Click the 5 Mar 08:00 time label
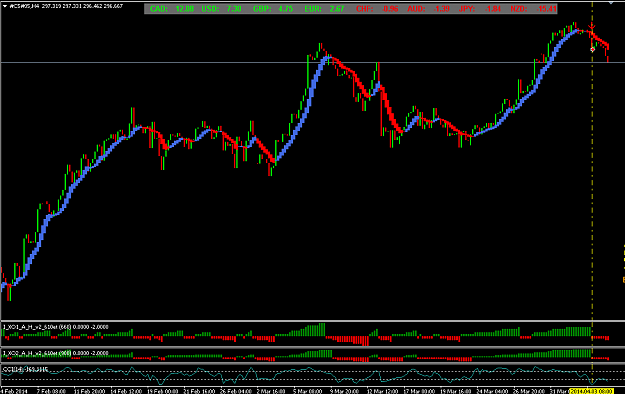 [x=308, y=391]
